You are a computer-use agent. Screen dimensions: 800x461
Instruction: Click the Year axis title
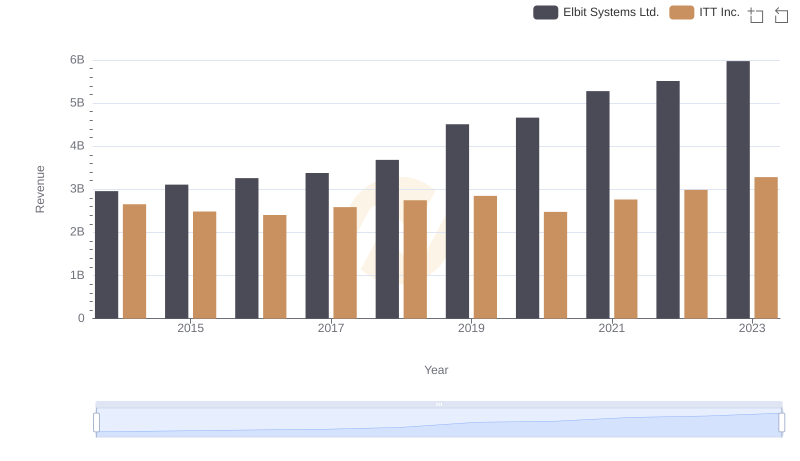point(436,370)
